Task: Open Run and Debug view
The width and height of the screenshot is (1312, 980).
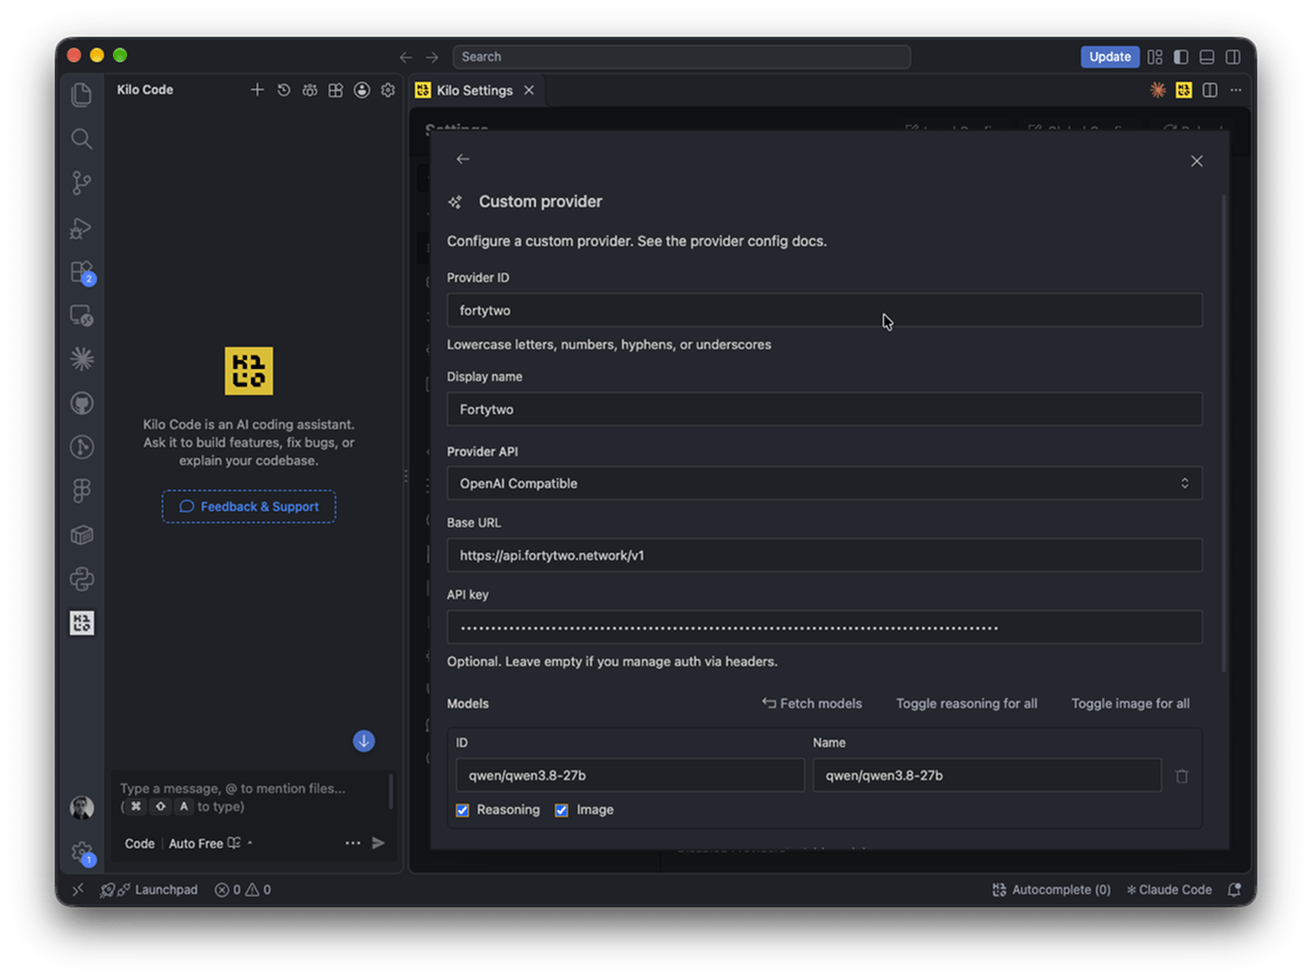Action: pos(82,228)
